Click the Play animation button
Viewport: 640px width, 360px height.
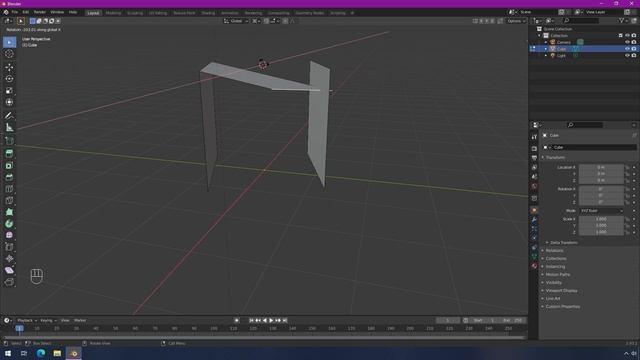tap(271, 320)
